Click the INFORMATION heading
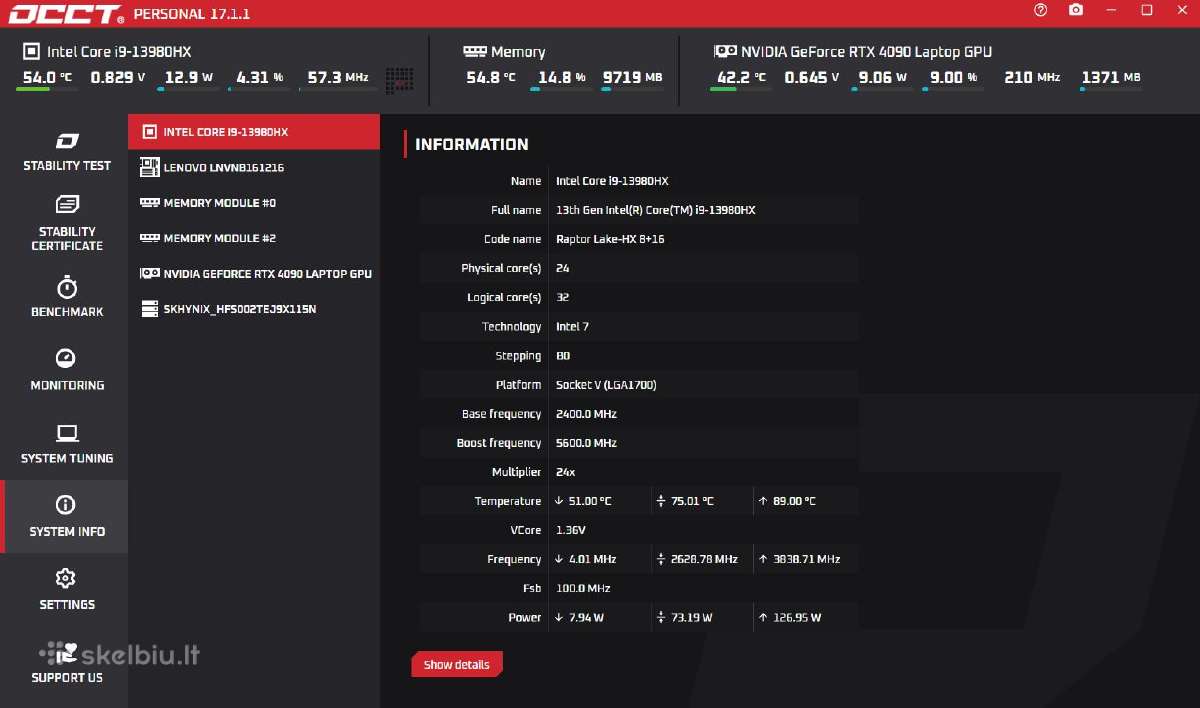The height and width of the screenshot is (708, 1200). [472, 144]
